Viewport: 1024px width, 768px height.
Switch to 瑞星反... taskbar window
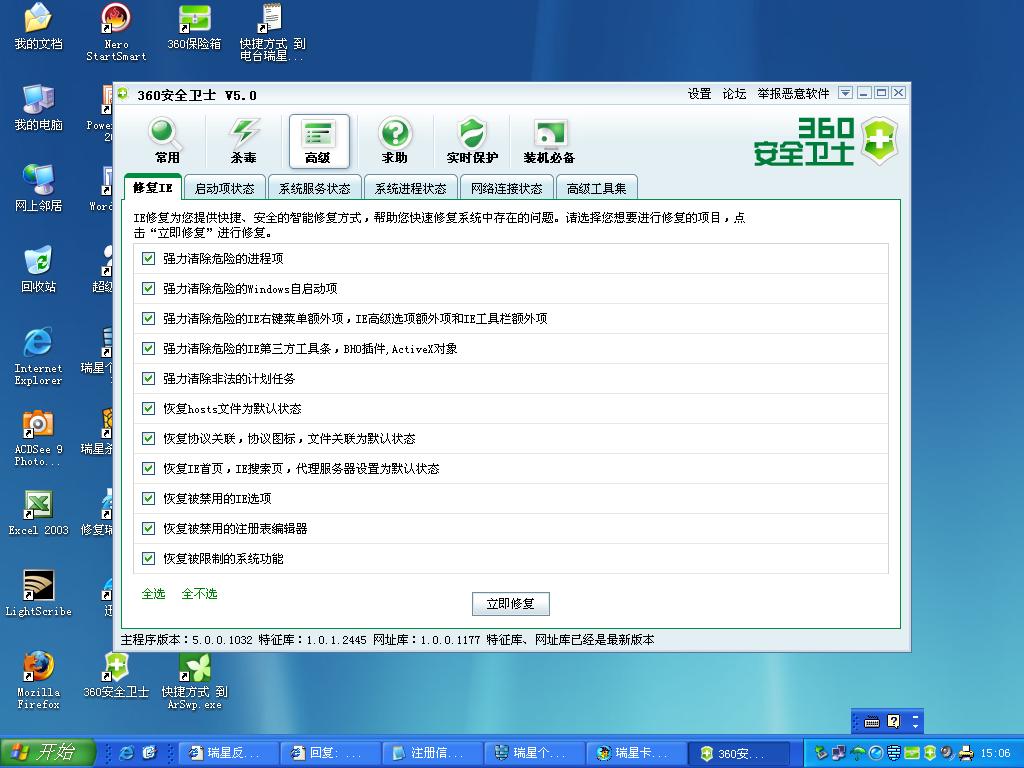(x=229, y=753)
